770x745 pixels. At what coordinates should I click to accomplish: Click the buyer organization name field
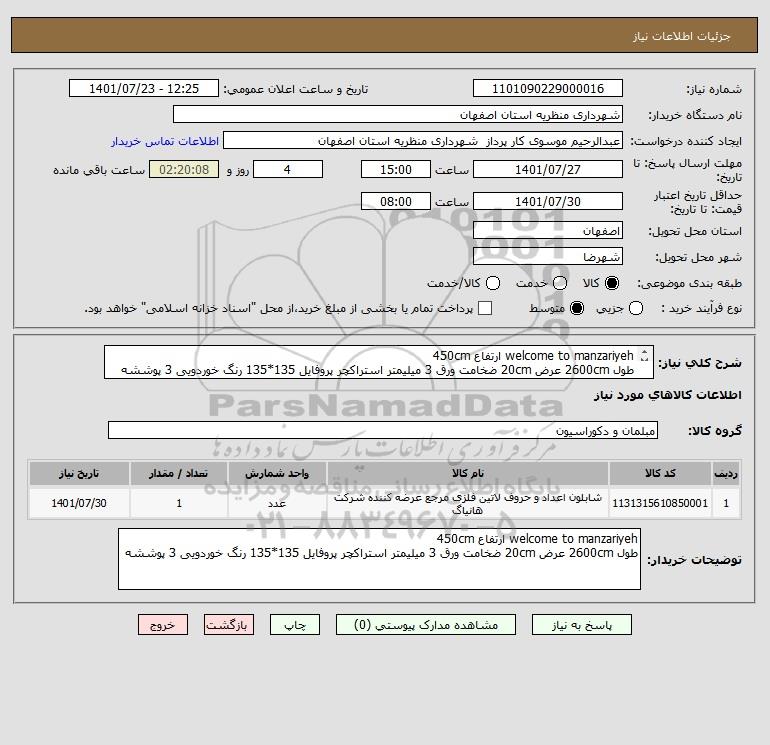(x=398, y=114)
